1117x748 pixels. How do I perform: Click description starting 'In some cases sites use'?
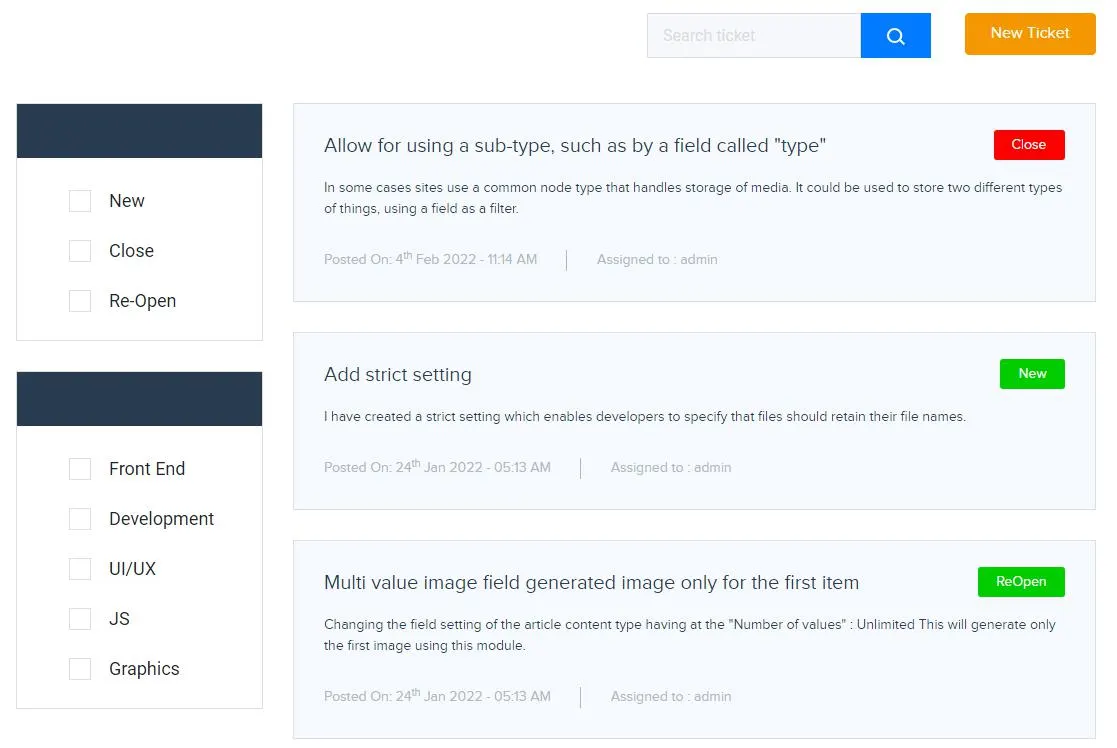coord(692,198)
